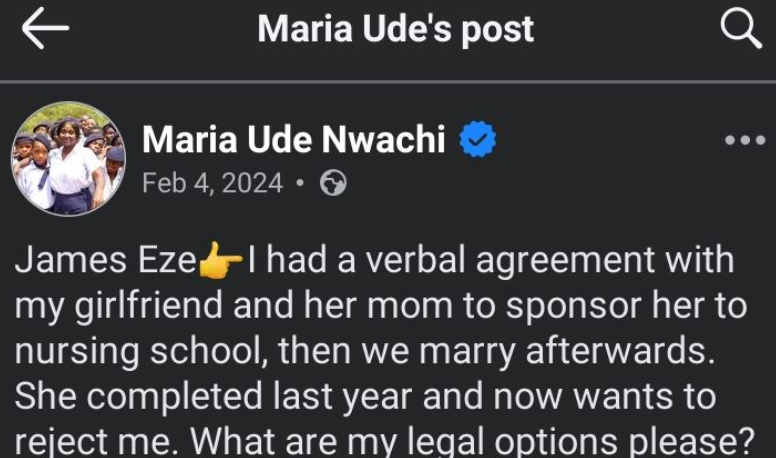Open the Maria Ude Nwachi profile name
The image size is (776, 458).
(x=294, y=140)
